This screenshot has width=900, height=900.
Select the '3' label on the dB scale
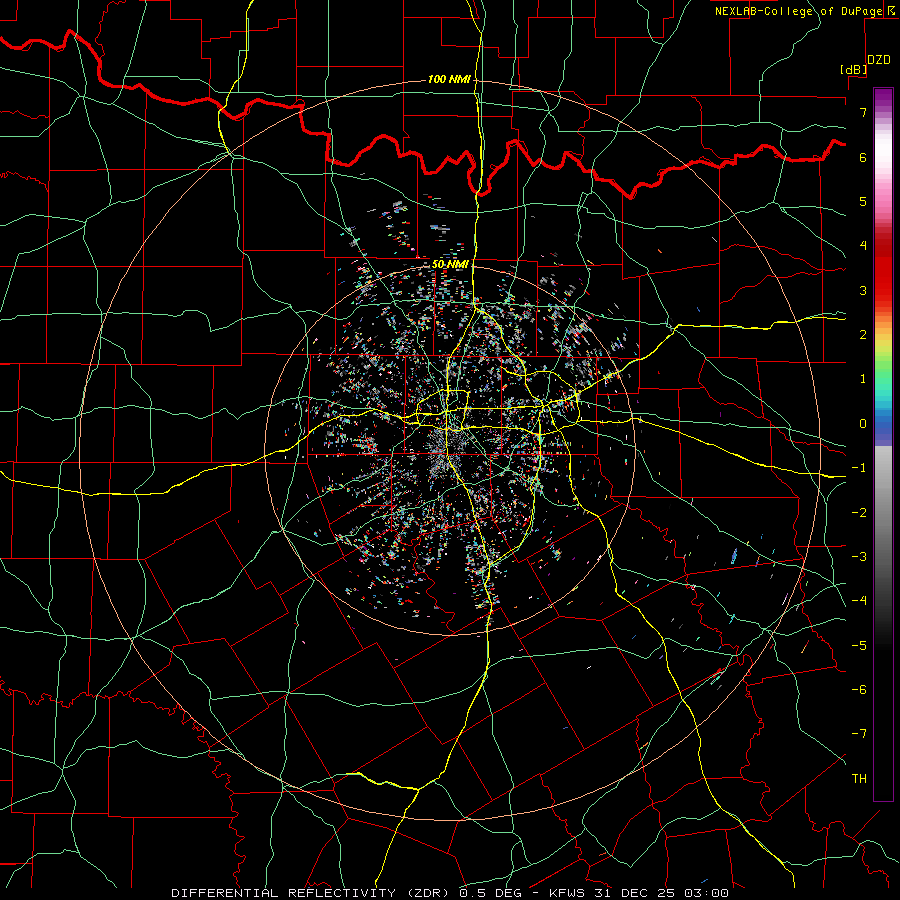click(863, 290)
